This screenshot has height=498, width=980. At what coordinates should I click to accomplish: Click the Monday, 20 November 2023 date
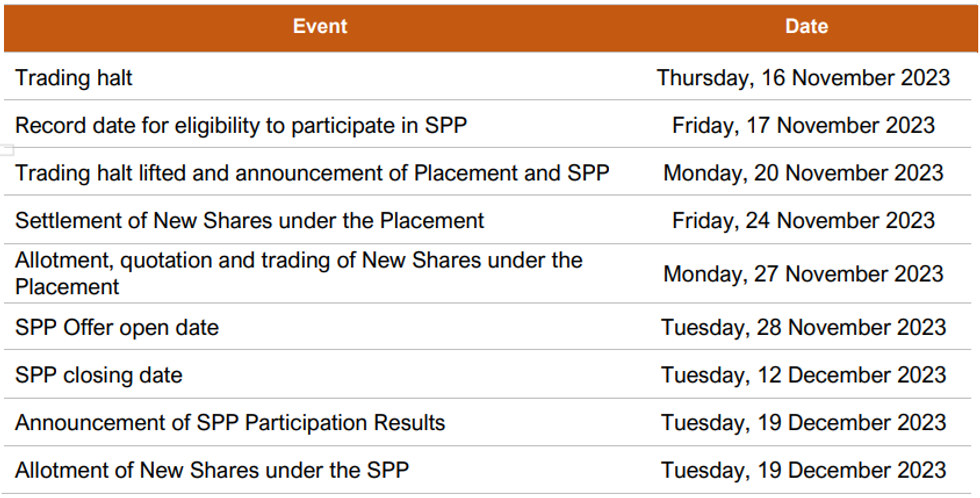[803, 172]
